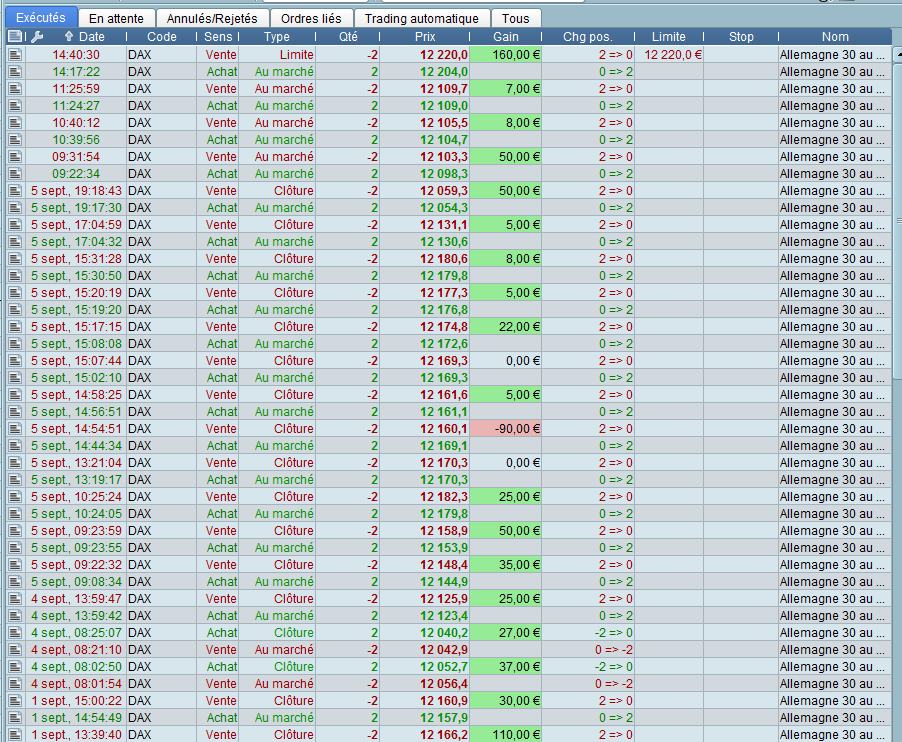Click the scrollbar up arrow
Screen dimensions: 902x742
tap(897, 54)
